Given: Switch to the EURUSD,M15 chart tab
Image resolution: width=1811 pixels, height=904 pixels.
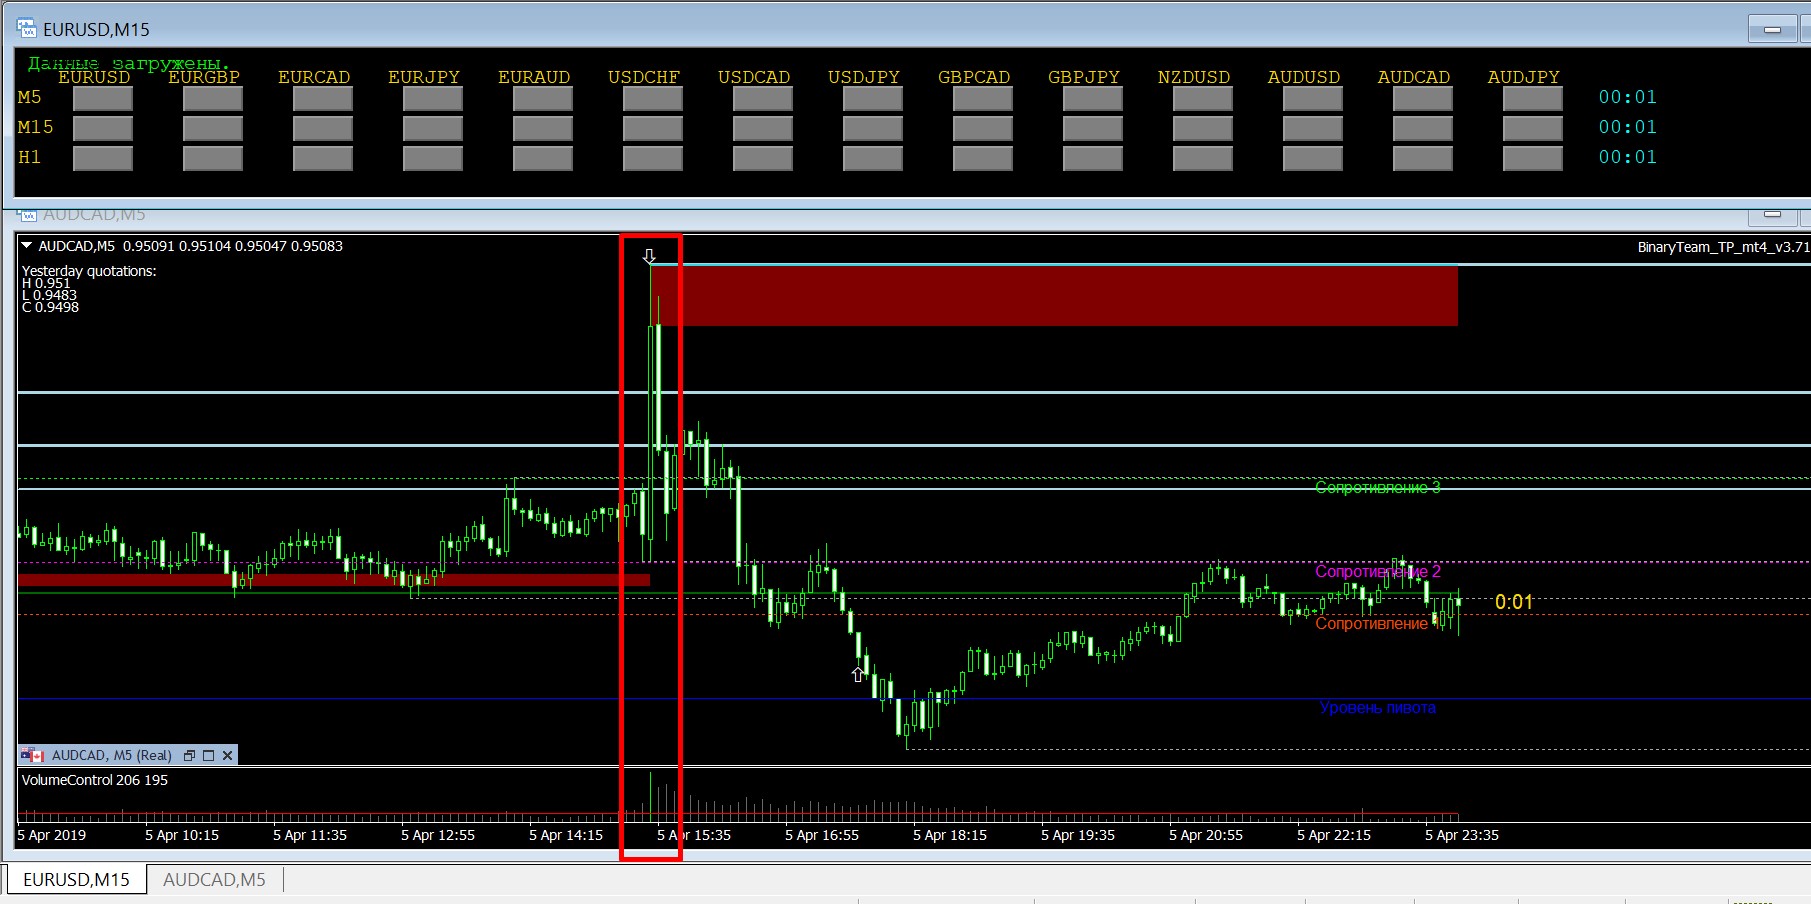Looking at the screenshot, I should pyautogui.click(x=76, y=879).
